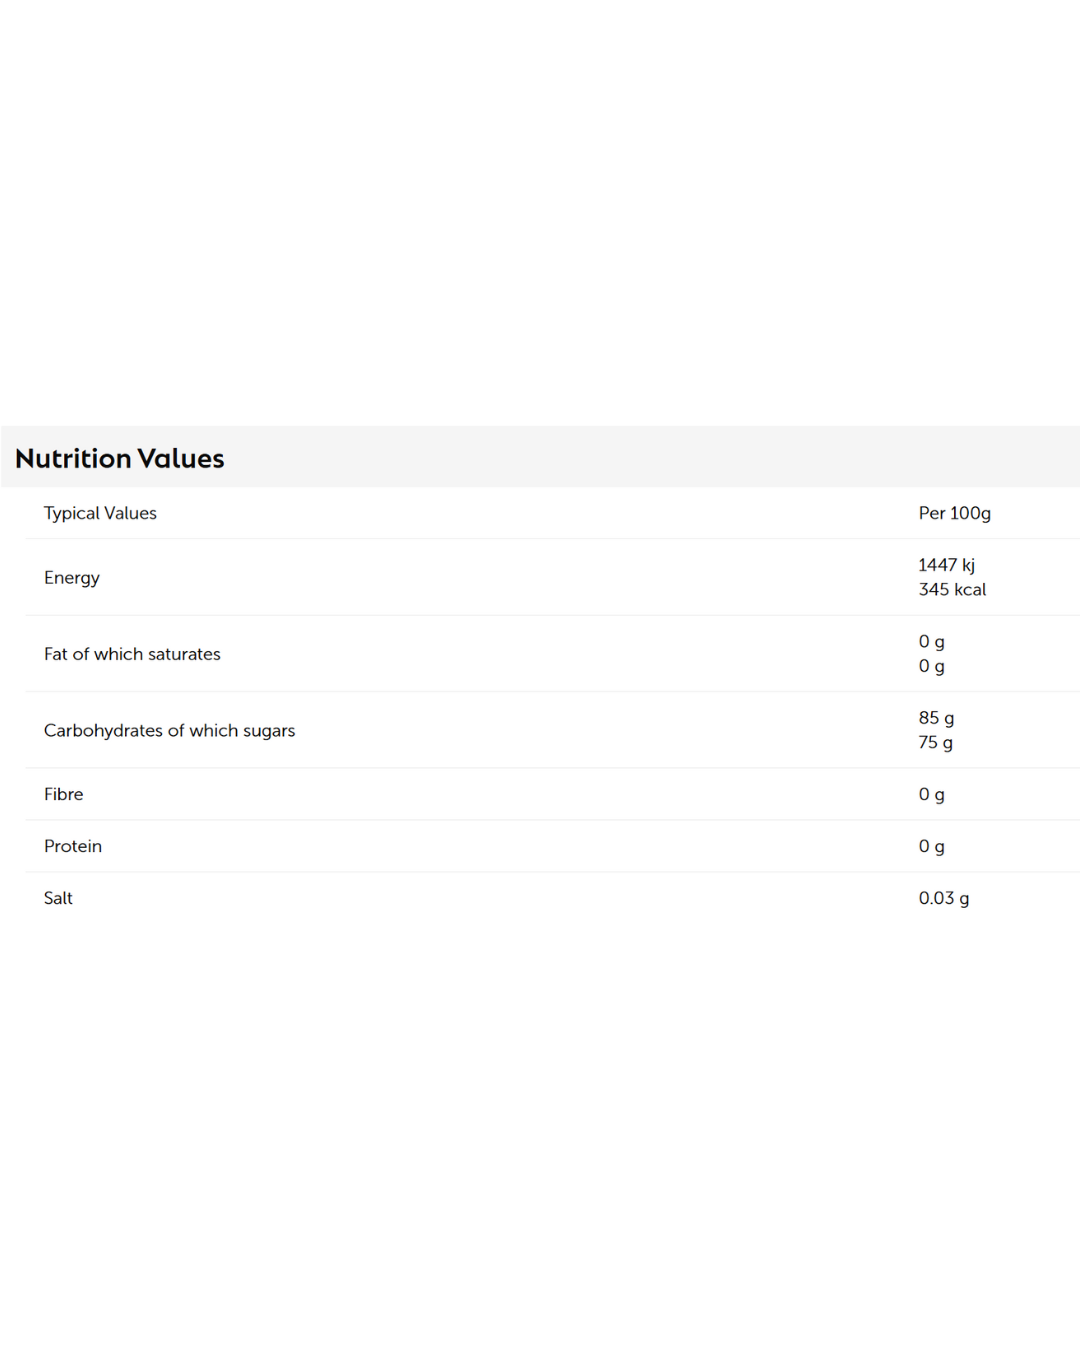Image resolution: width=1080 pixels, height=1350 pixels.
Task: Click the Per 100g column header
Action: point(954,513)
